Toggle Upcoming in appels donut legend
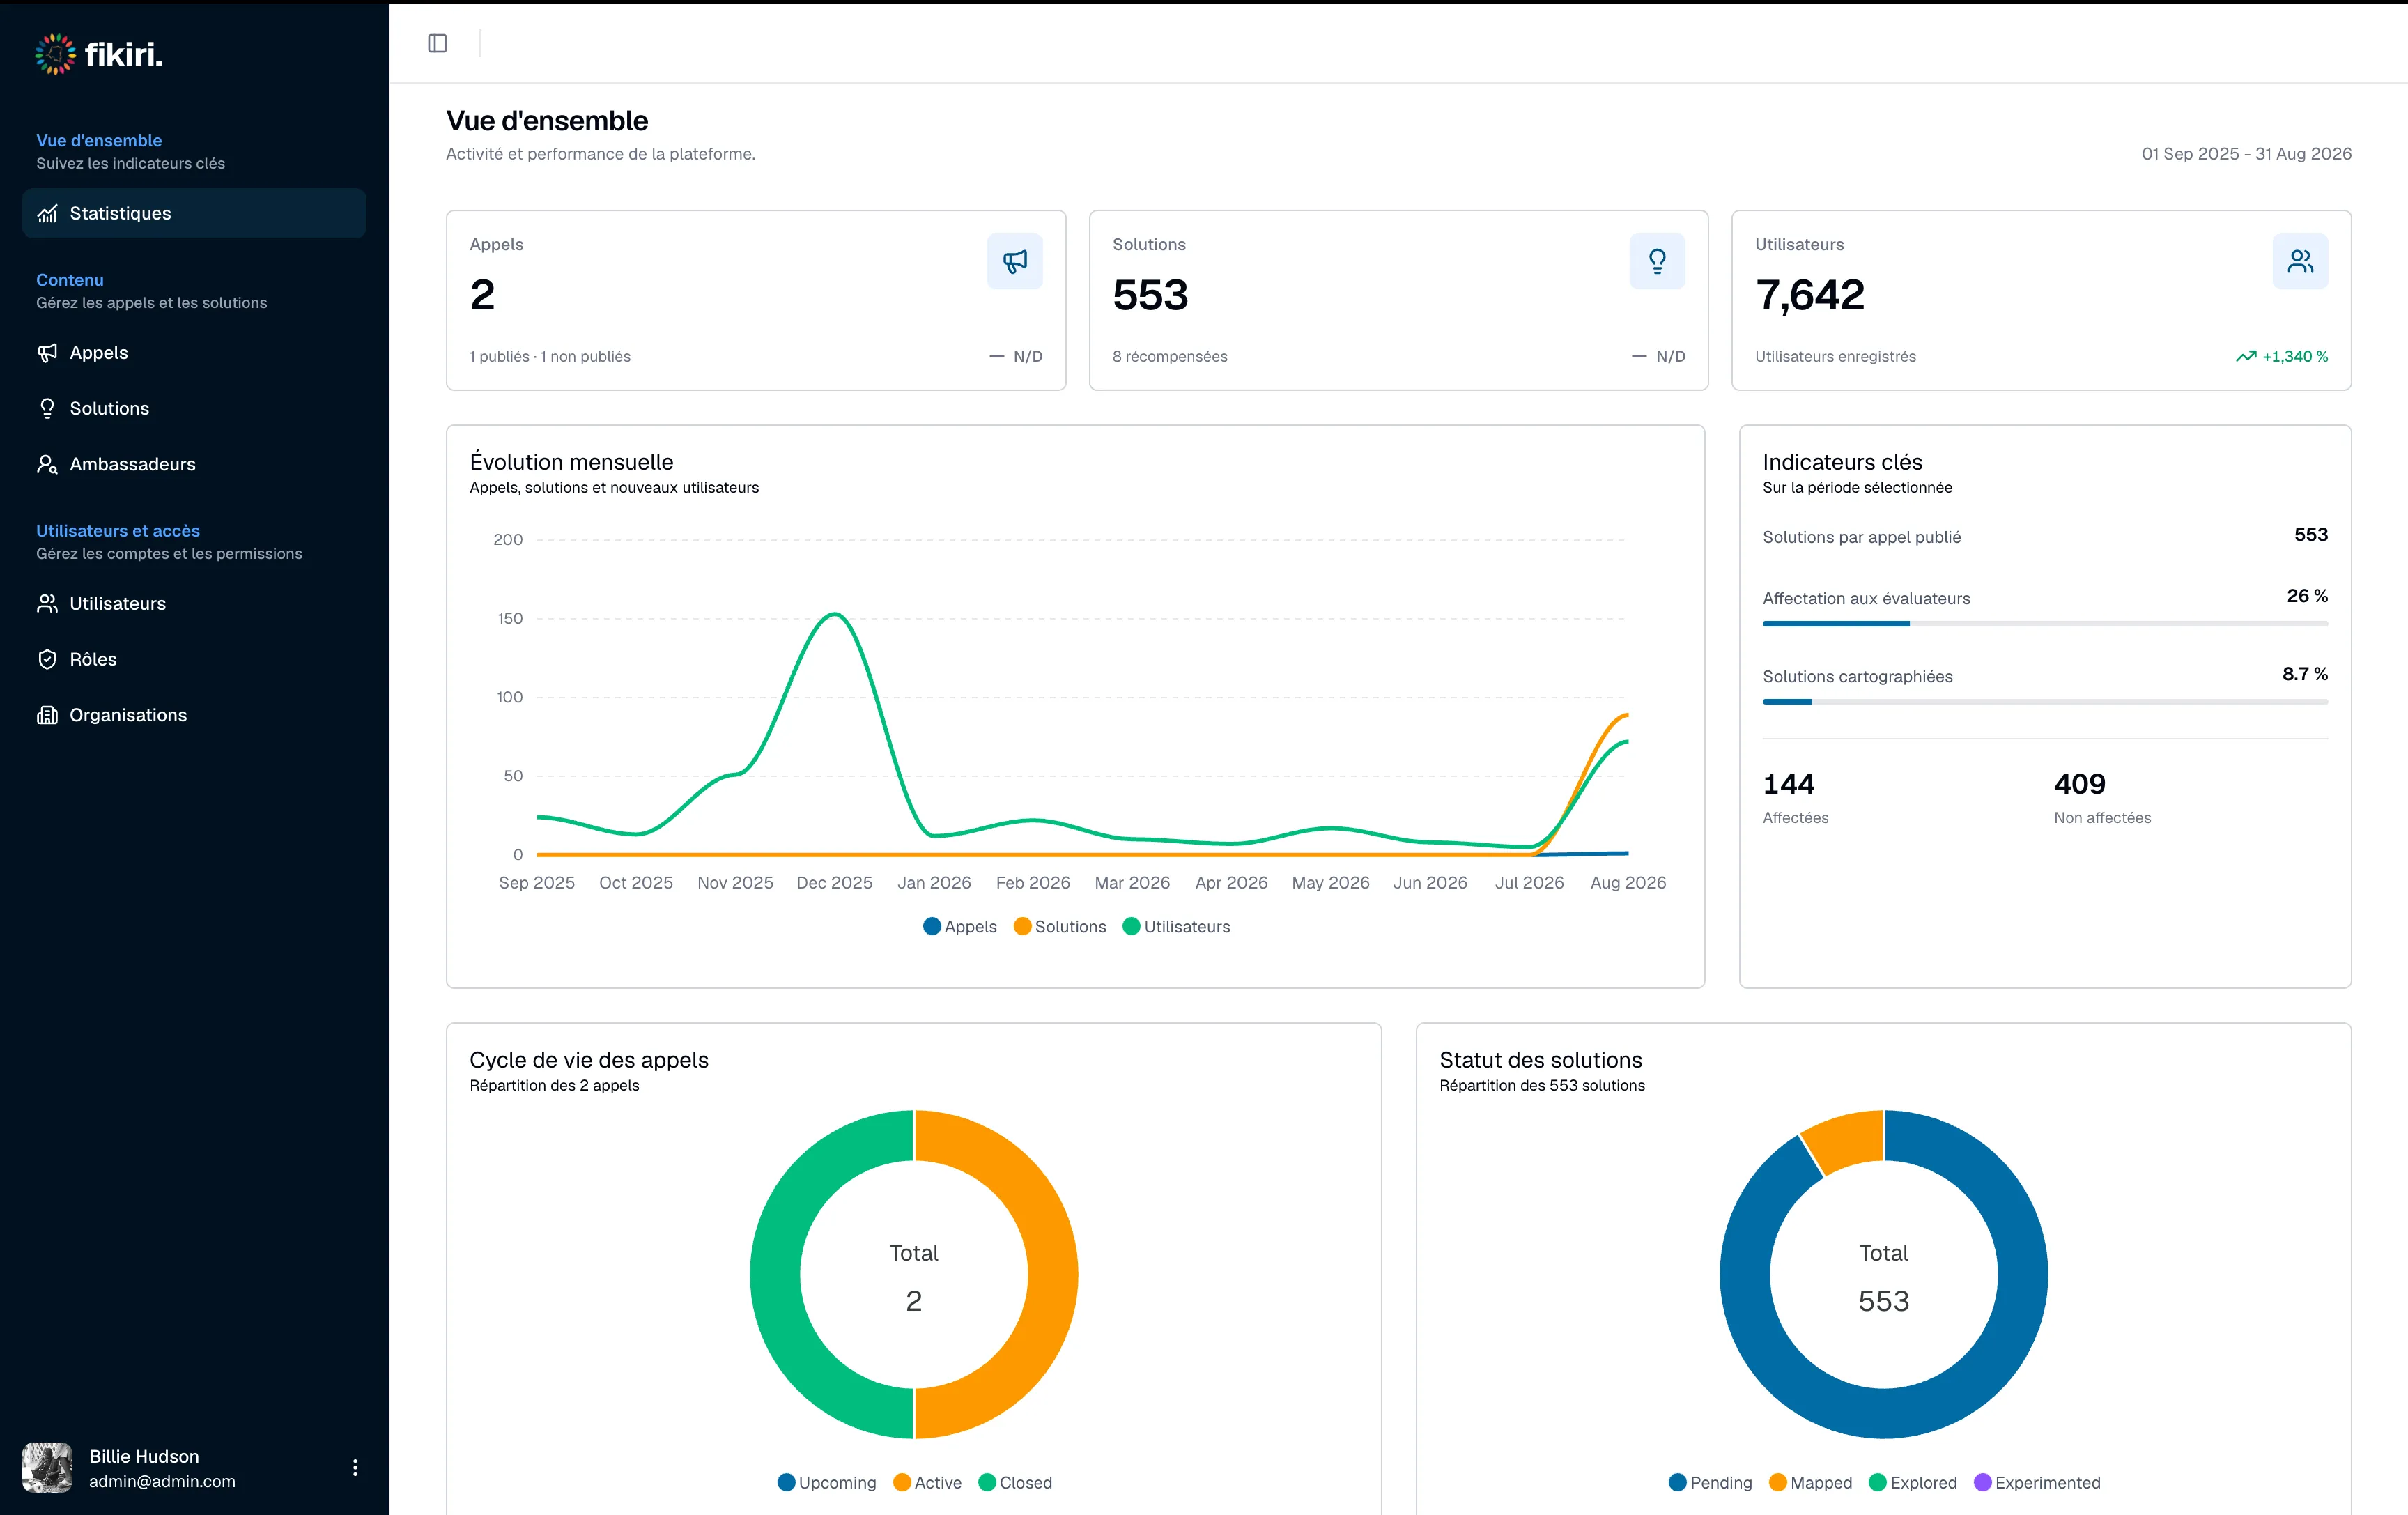Screen dimensions: 2408x1515 pos(827,1482)
